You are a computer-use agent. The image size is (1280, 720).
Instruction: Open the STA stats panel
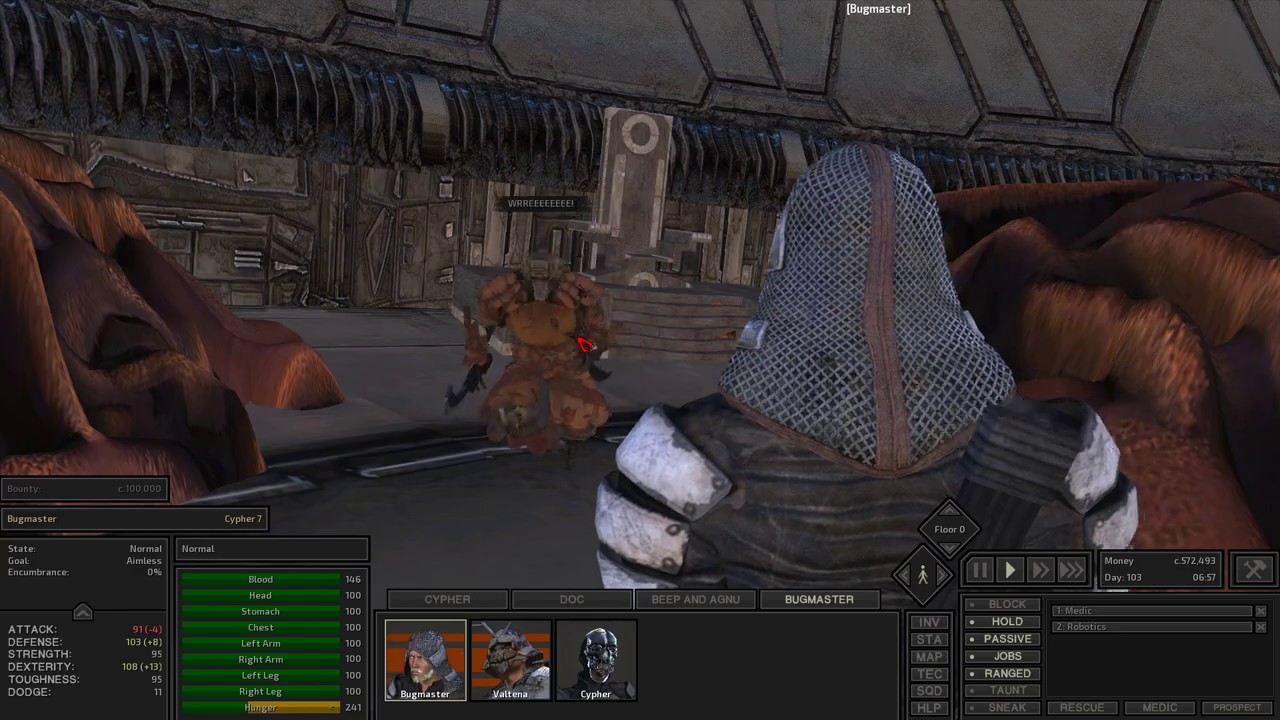[x=929, y=639]
